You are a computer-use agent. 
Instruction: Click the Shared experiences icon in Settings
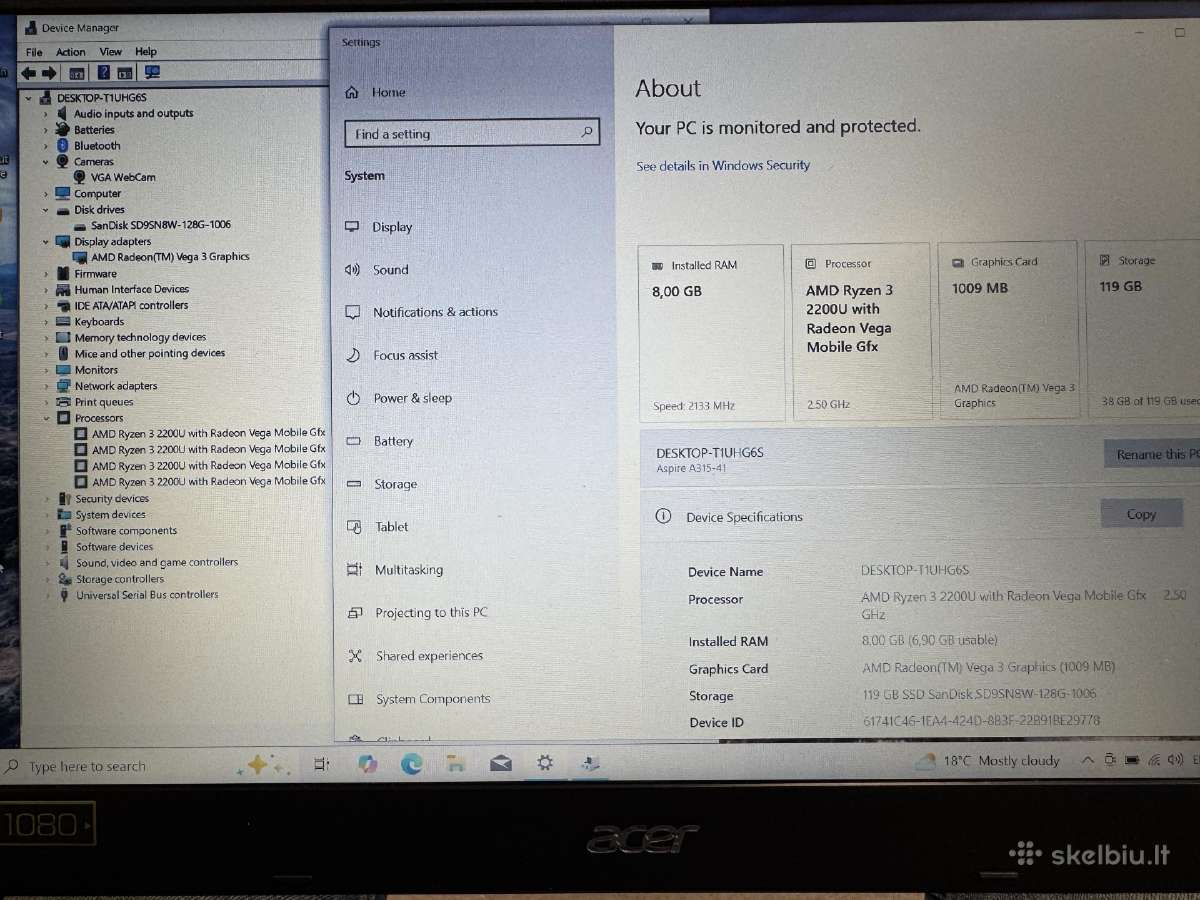[x=355, y=656]
